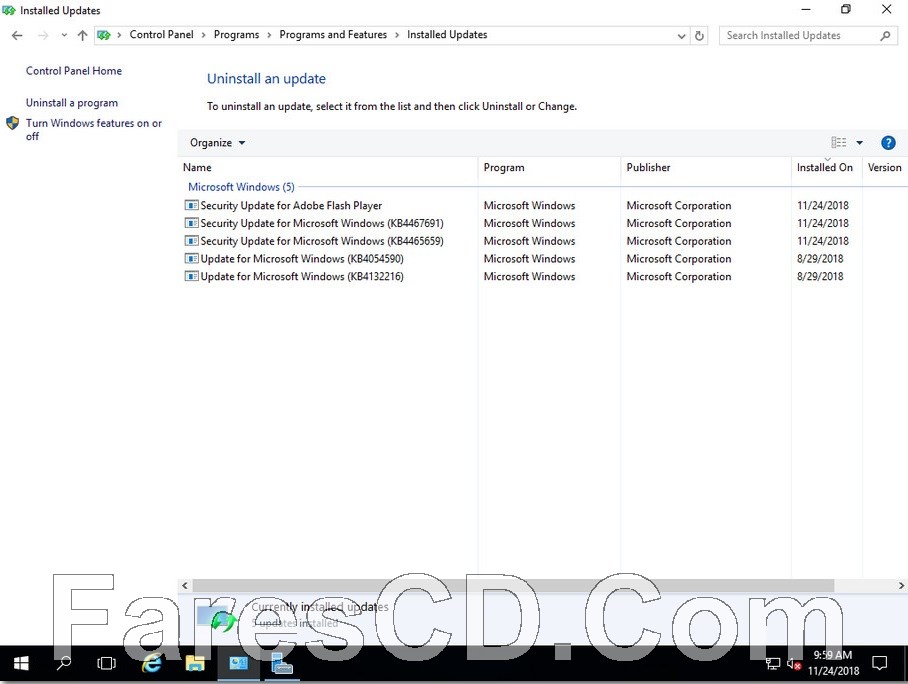
Task: Click the Adobe Flash Player update icon
Action: pyautogui.click(x=191, y=205)
